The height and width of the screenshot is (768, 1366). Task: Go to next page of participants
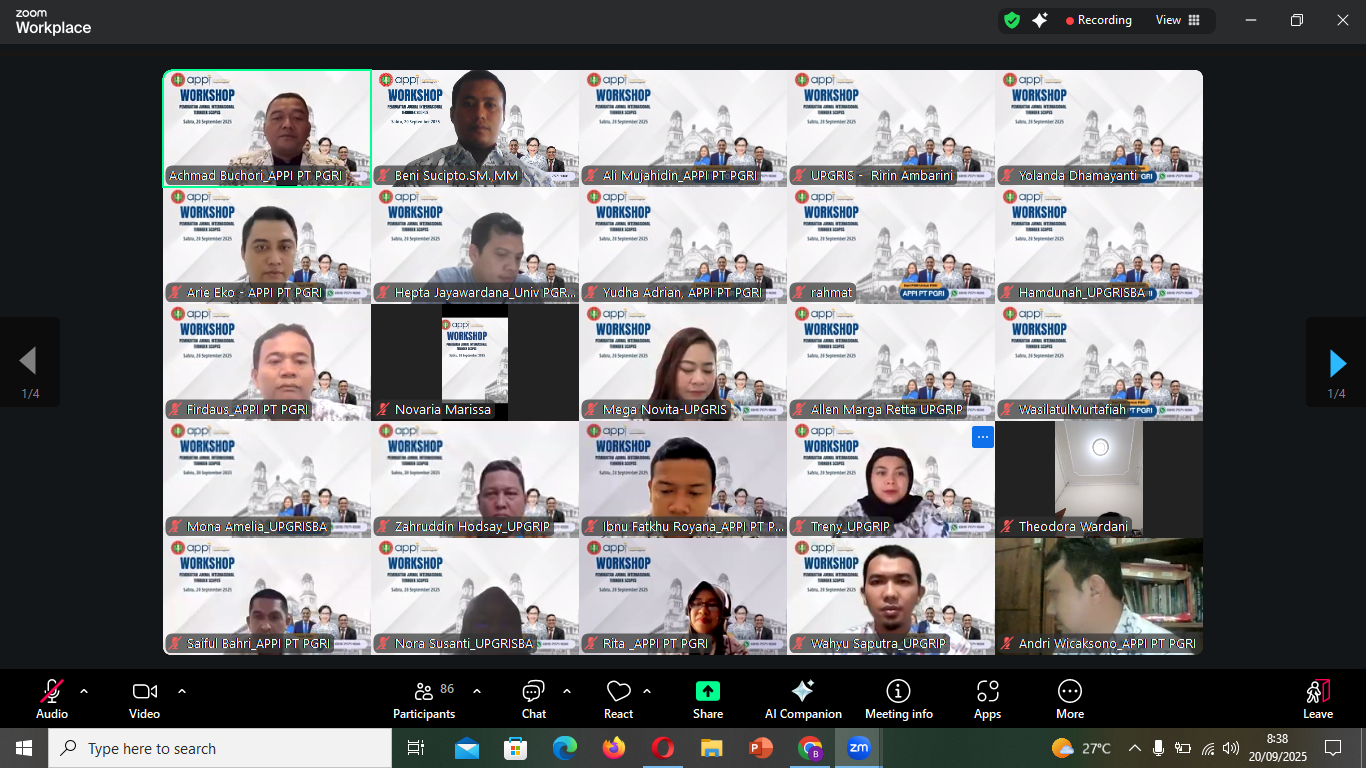1336,362
